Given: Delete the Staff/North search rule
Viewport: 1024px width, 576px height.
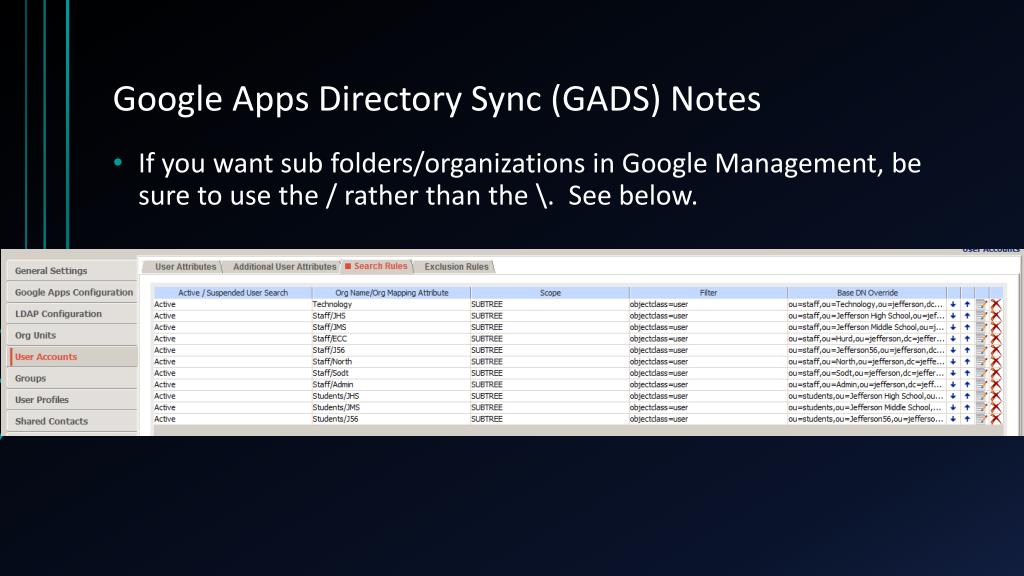Looking at the screenshot, I should [995, 362].
